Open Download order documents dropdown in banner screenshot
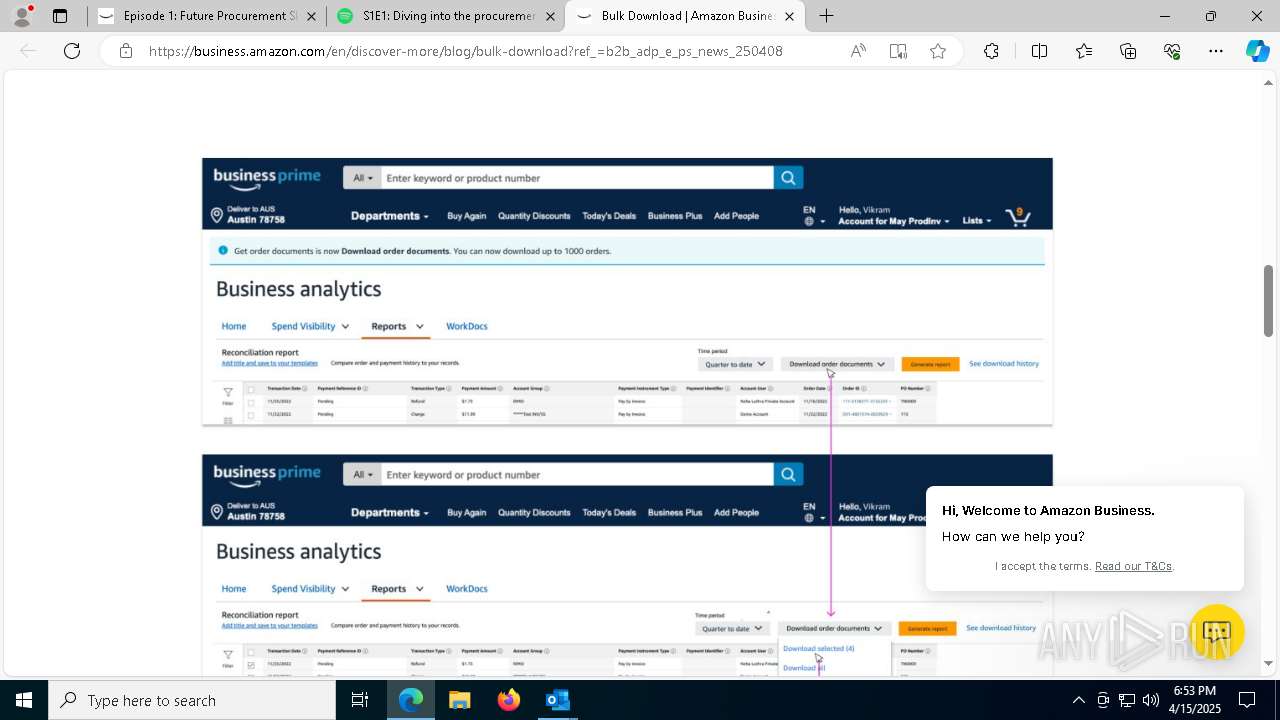This screenshot has height=720, width=1280. pos(836,365)
